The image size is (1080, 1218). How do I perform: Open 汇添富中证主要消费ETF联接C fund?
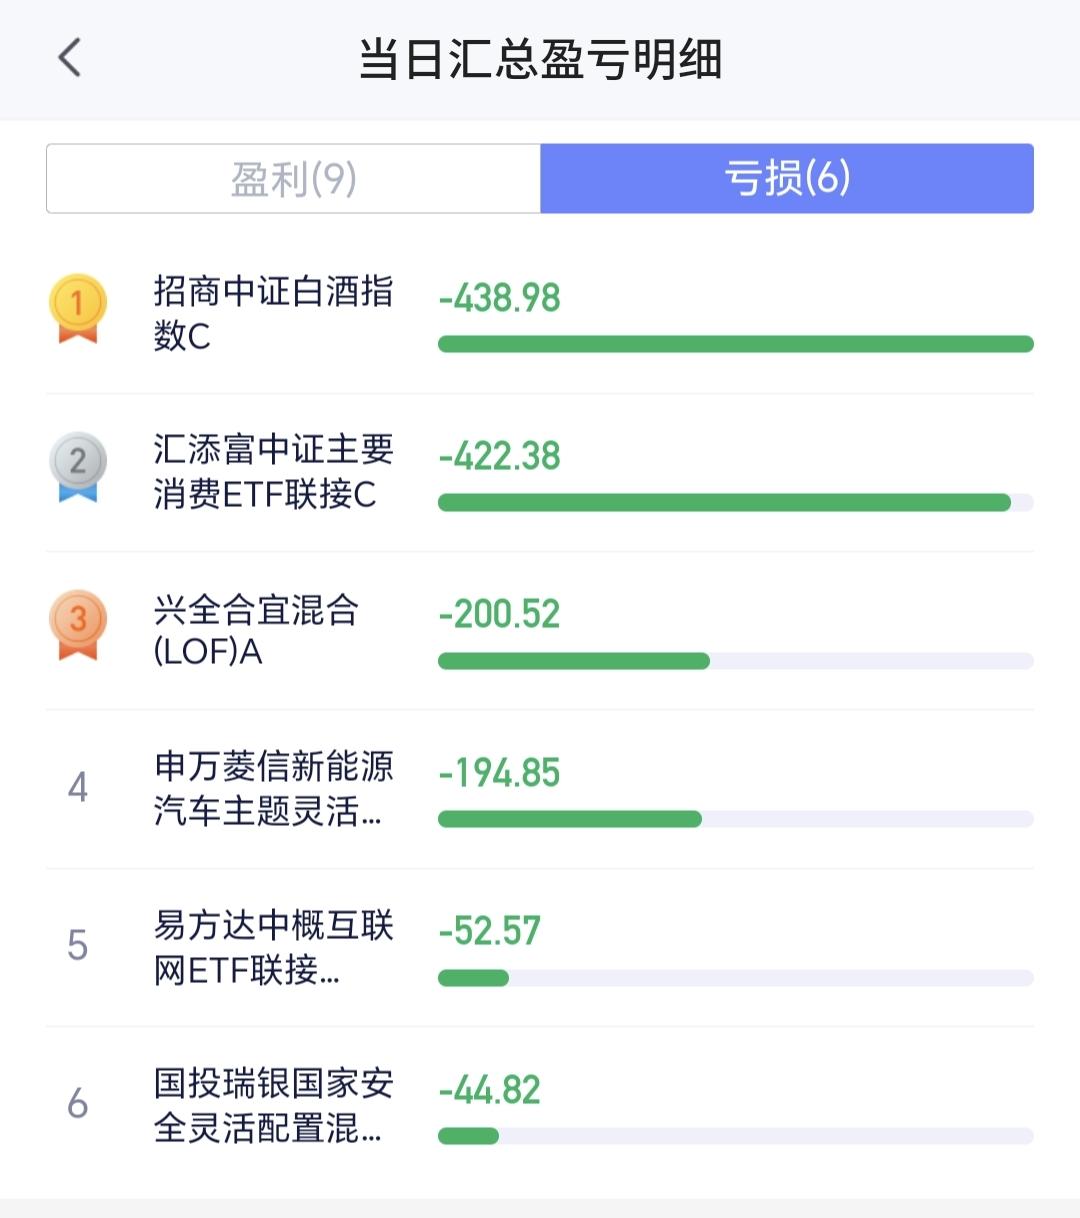pyautogui.click(x=273, y=471)
